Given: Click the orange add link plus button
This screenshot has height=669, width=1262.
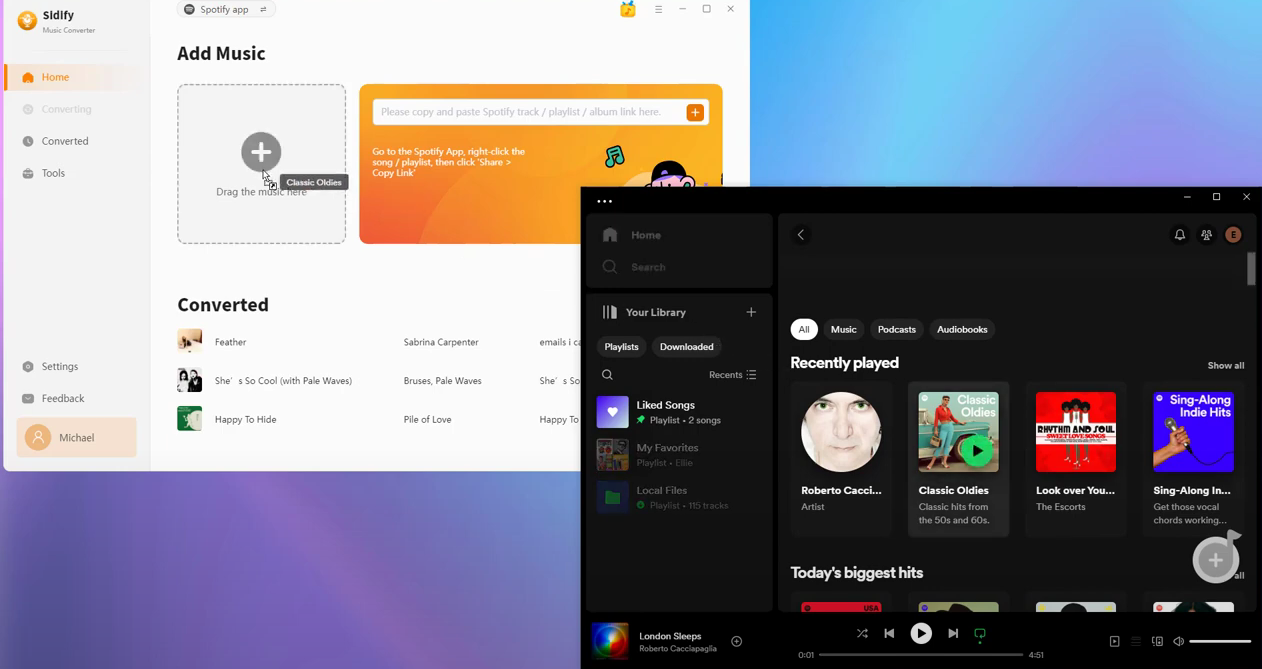Looking at the screenshot, I should (x=695, y=112).
